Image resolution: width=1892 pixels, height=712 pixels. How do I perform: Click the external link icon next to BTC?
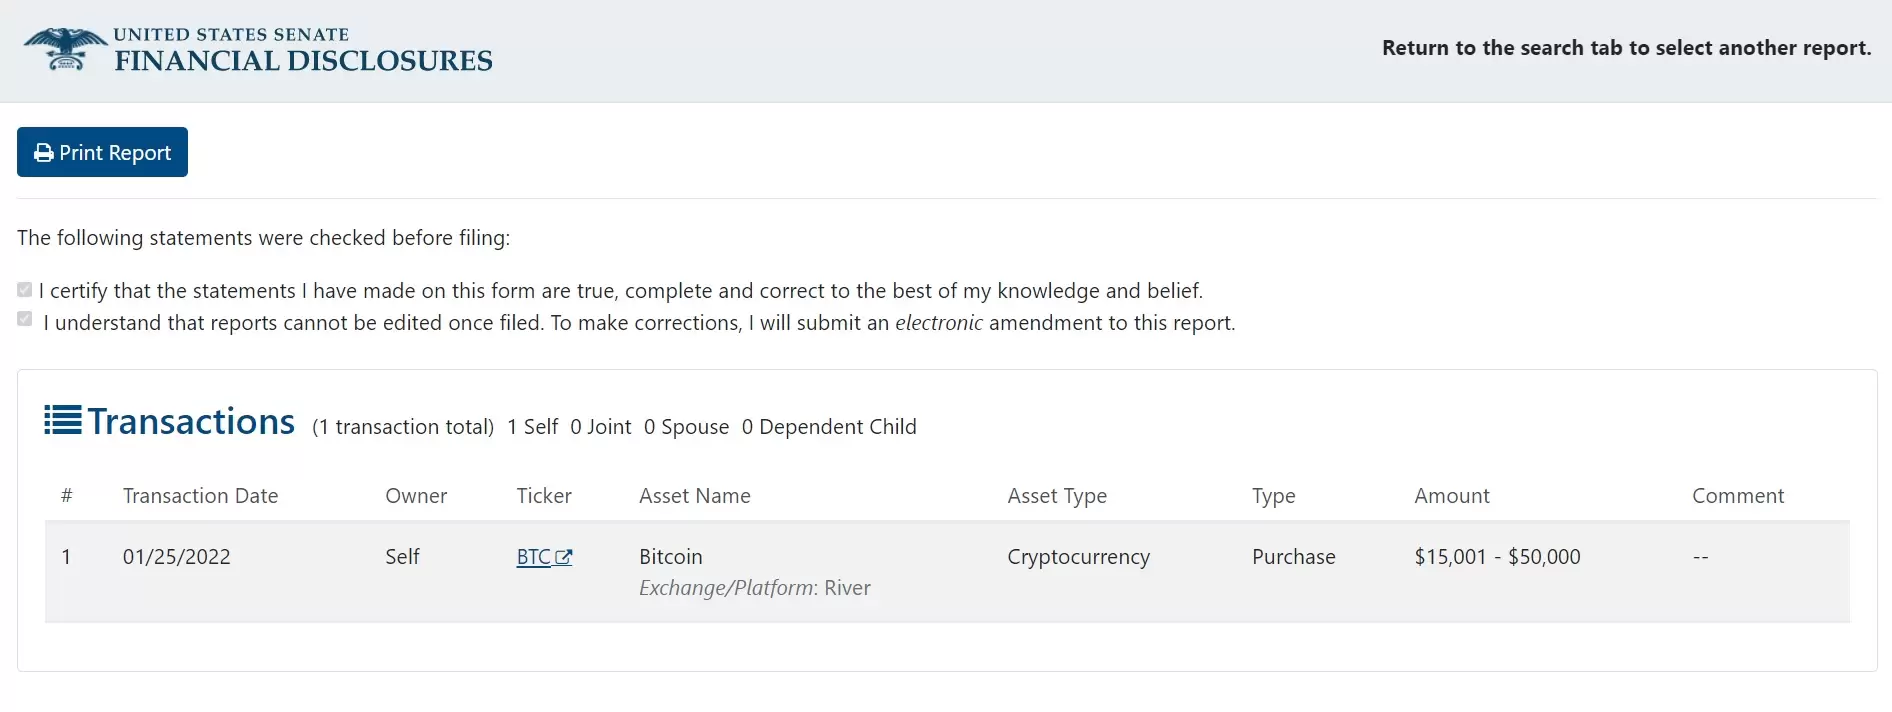click(x=564, y=557)
